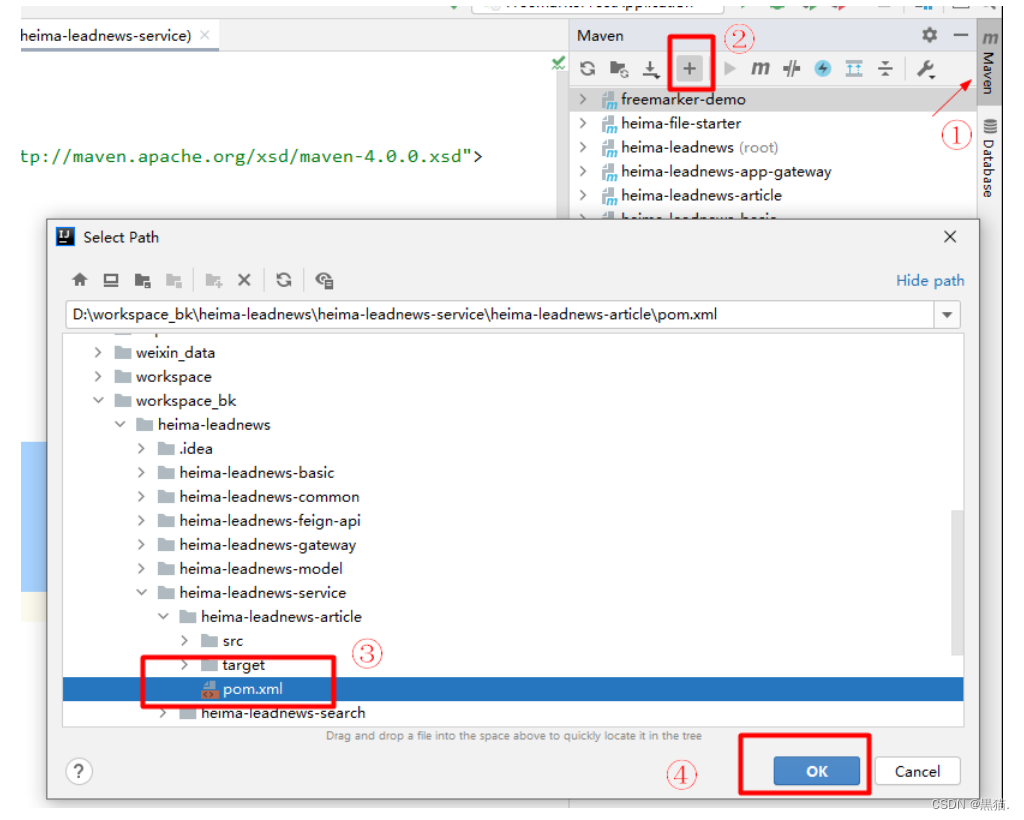Click the Cancel button

(917, 771)
